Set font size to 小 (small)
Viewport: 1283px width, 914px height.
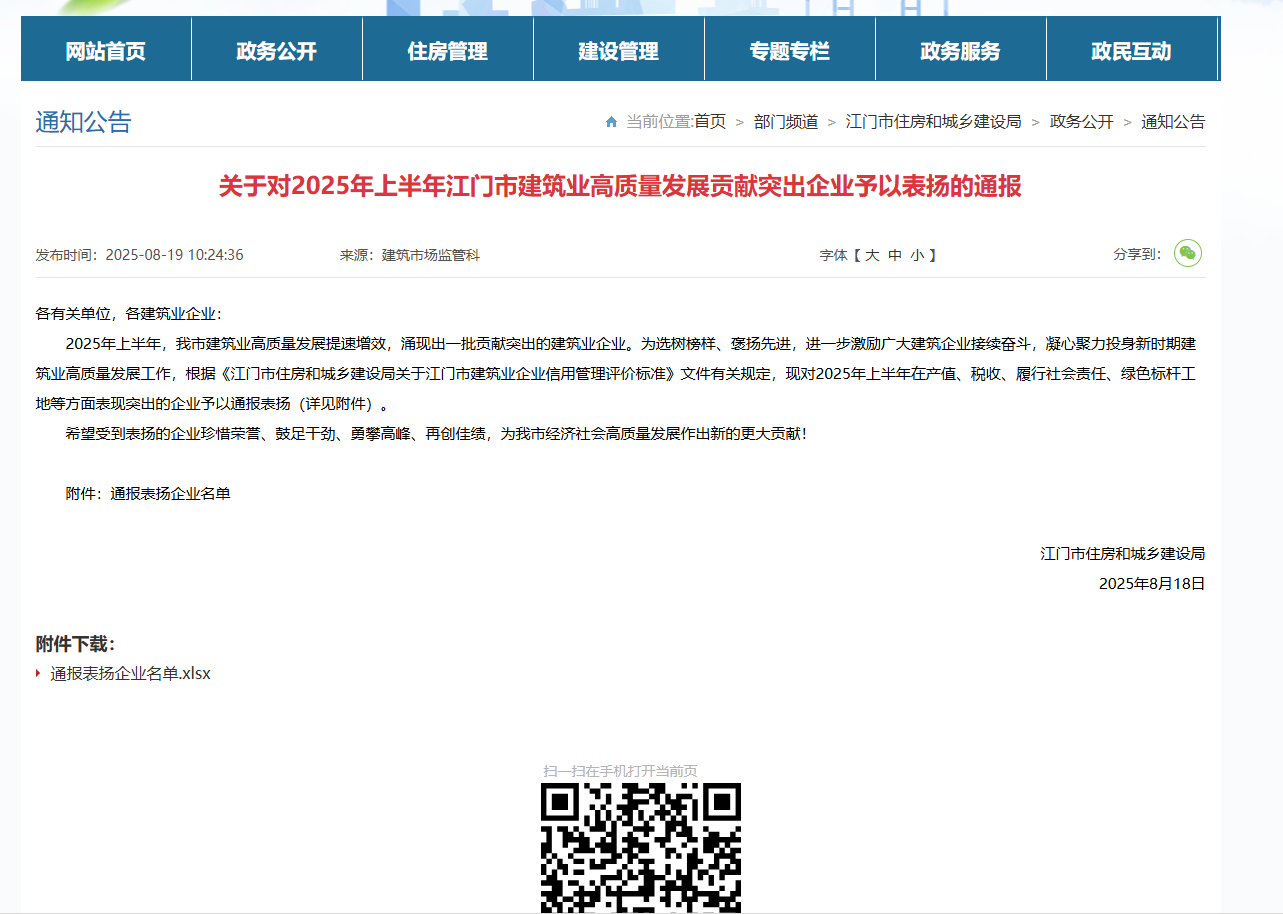pyautogui.click(x=917, y=255)
